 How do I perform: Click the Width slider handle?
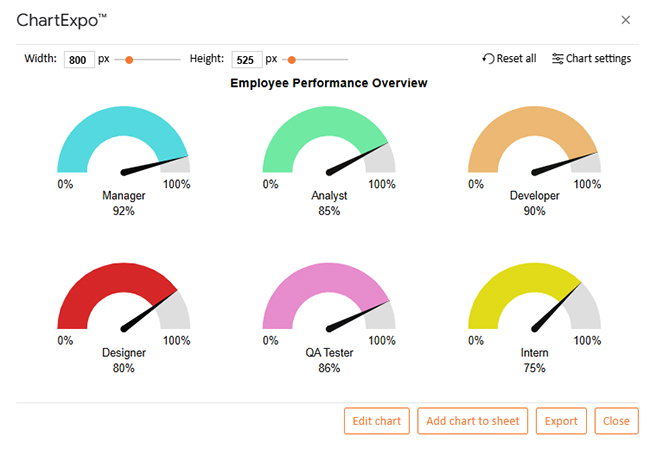129,60
